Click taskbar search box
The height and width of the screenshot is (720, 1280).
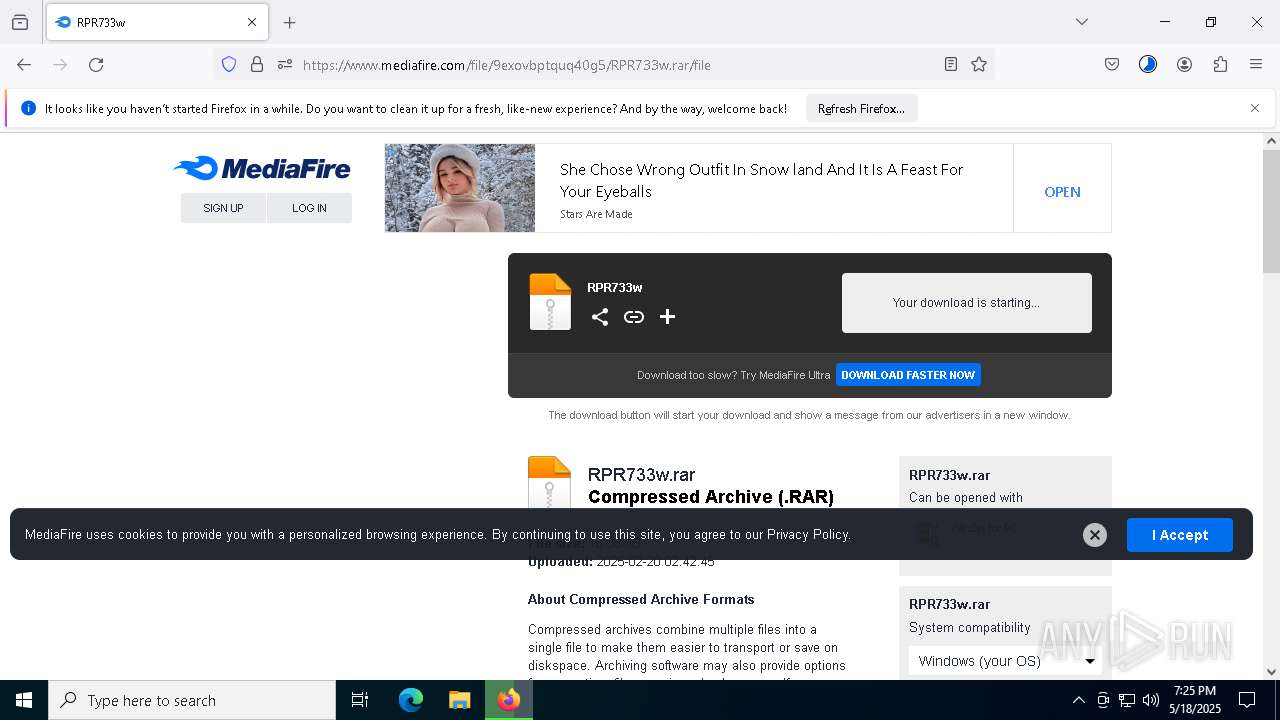click(x=192, y=700)
